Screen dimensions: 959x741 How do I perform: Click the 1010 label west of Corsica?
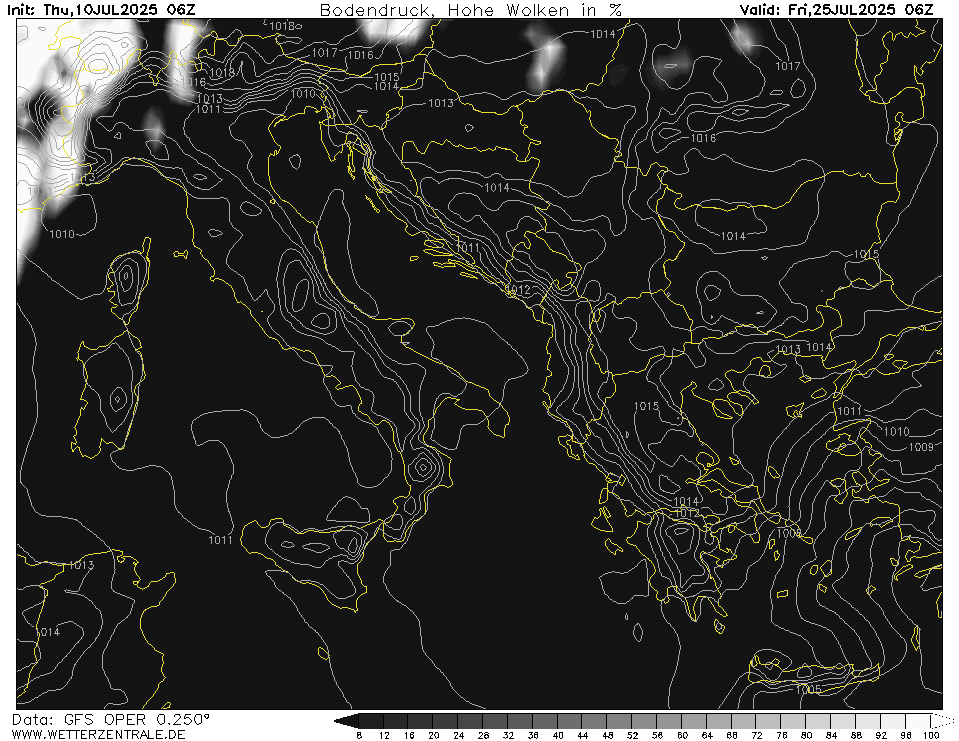[x=62, y=234]
